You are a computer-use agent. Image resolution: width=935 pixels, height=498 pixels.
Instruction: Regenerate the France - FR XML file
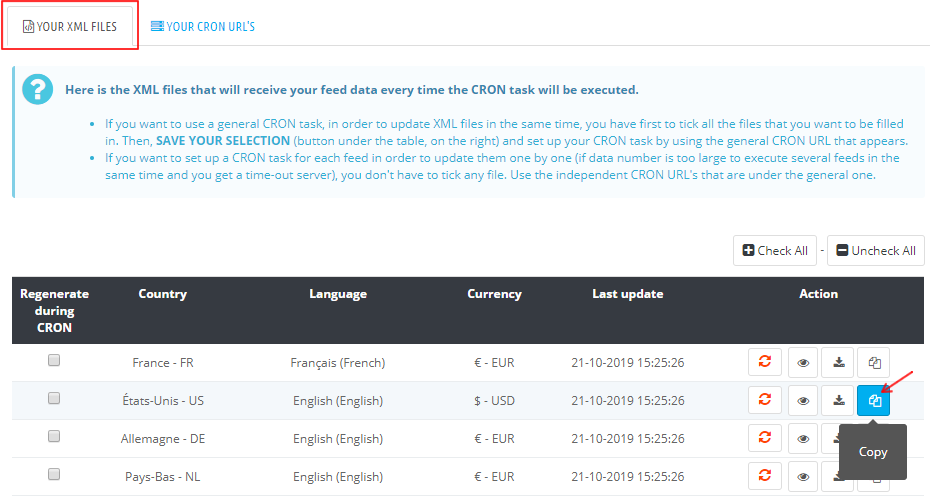(x=765, y=363)
